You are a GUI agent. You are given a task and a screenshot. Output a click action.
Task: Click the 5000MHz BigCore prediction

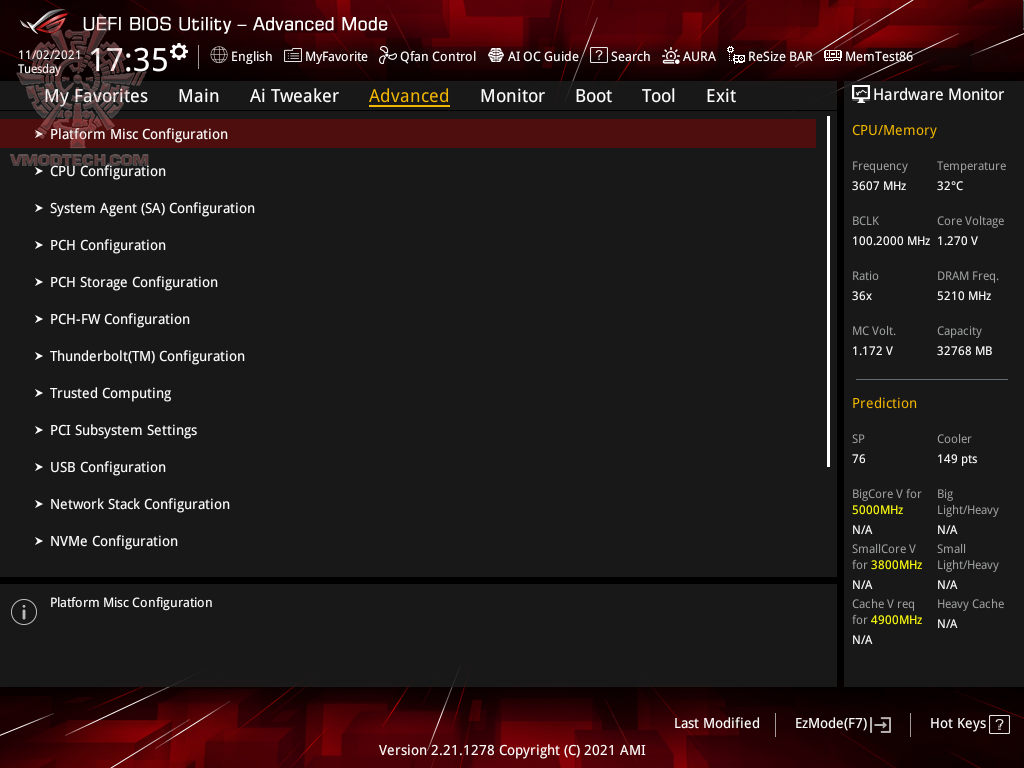(x=877, y=510)
